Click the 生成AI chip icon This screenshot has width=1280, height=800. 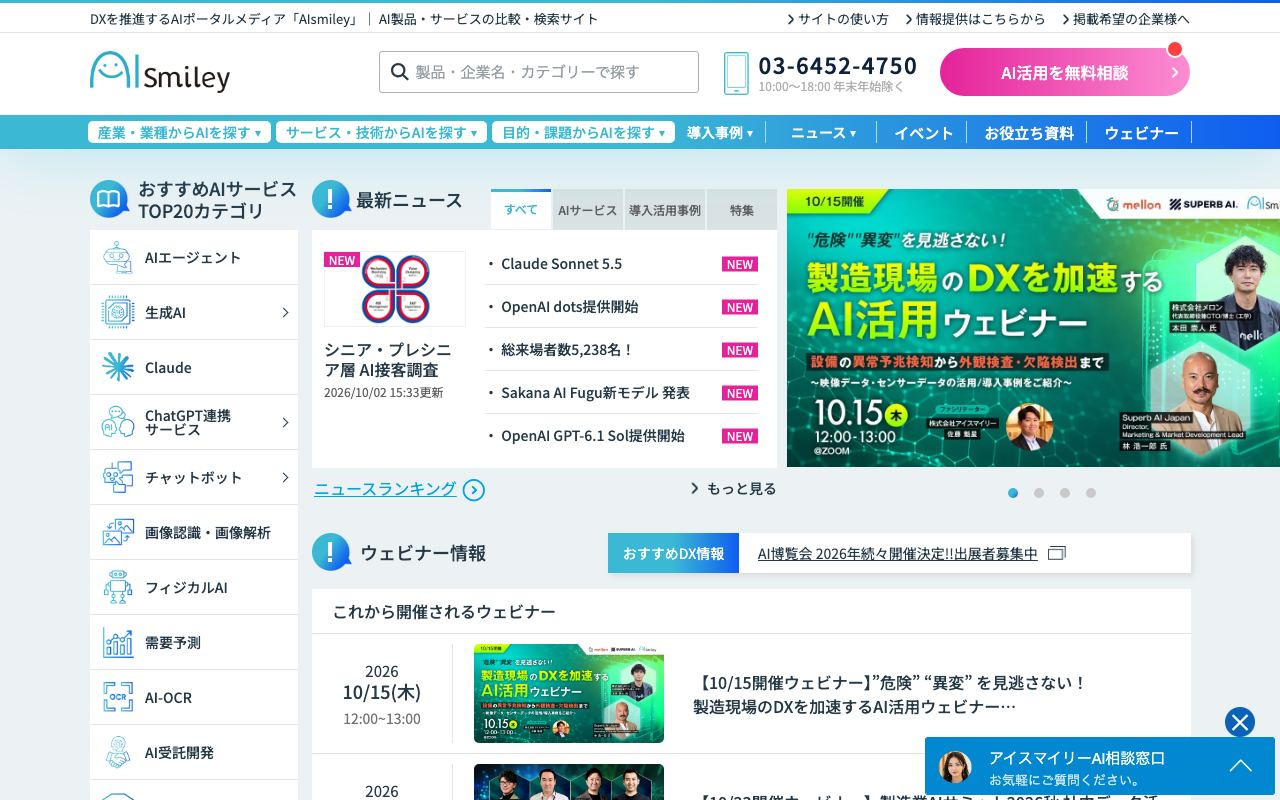(118, 312)
